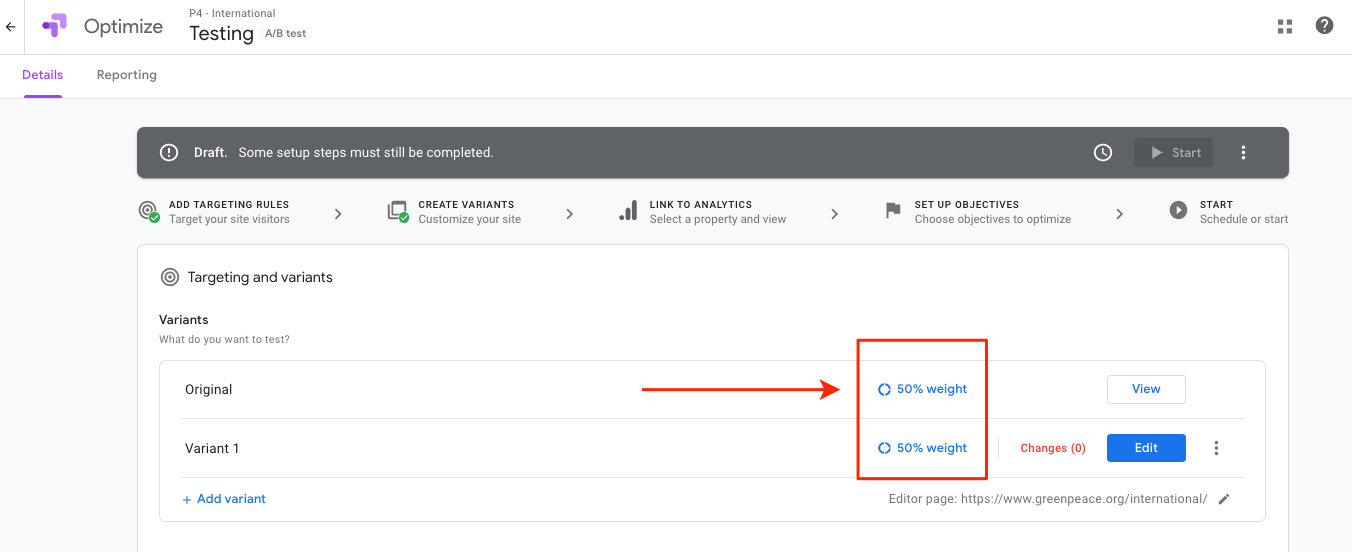Open Variant 1 more options menu
Viewport: 1352px width, 552px height.
(x=1216, y=448)
